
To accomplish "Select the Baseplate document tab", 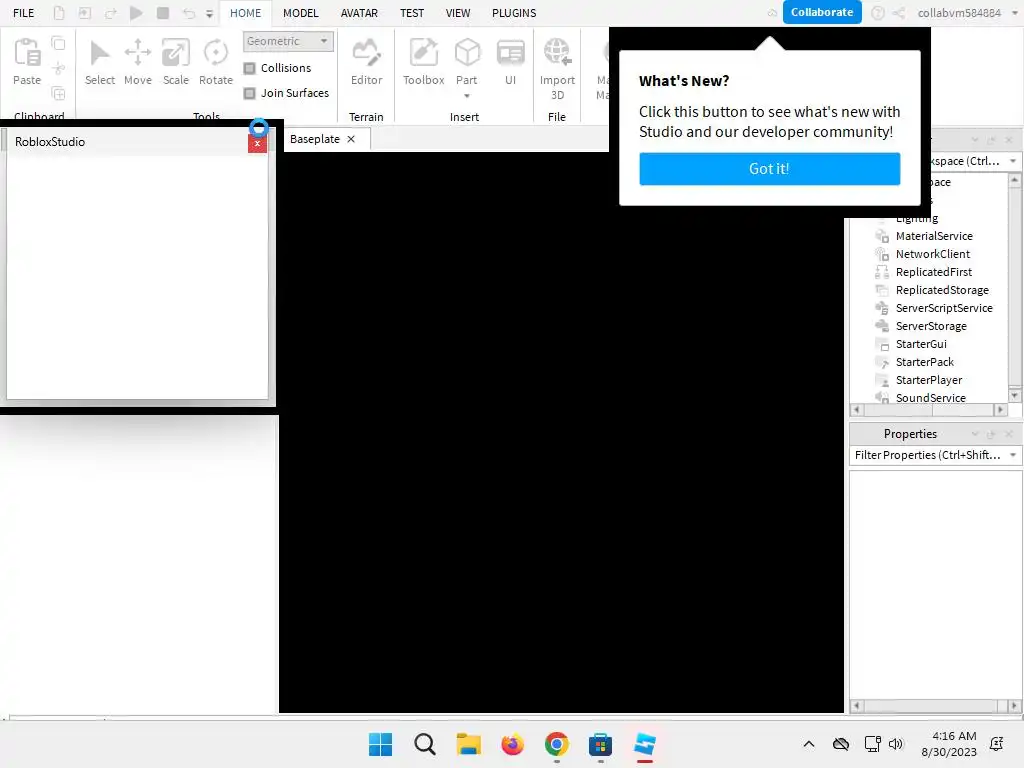I will 315,139.
